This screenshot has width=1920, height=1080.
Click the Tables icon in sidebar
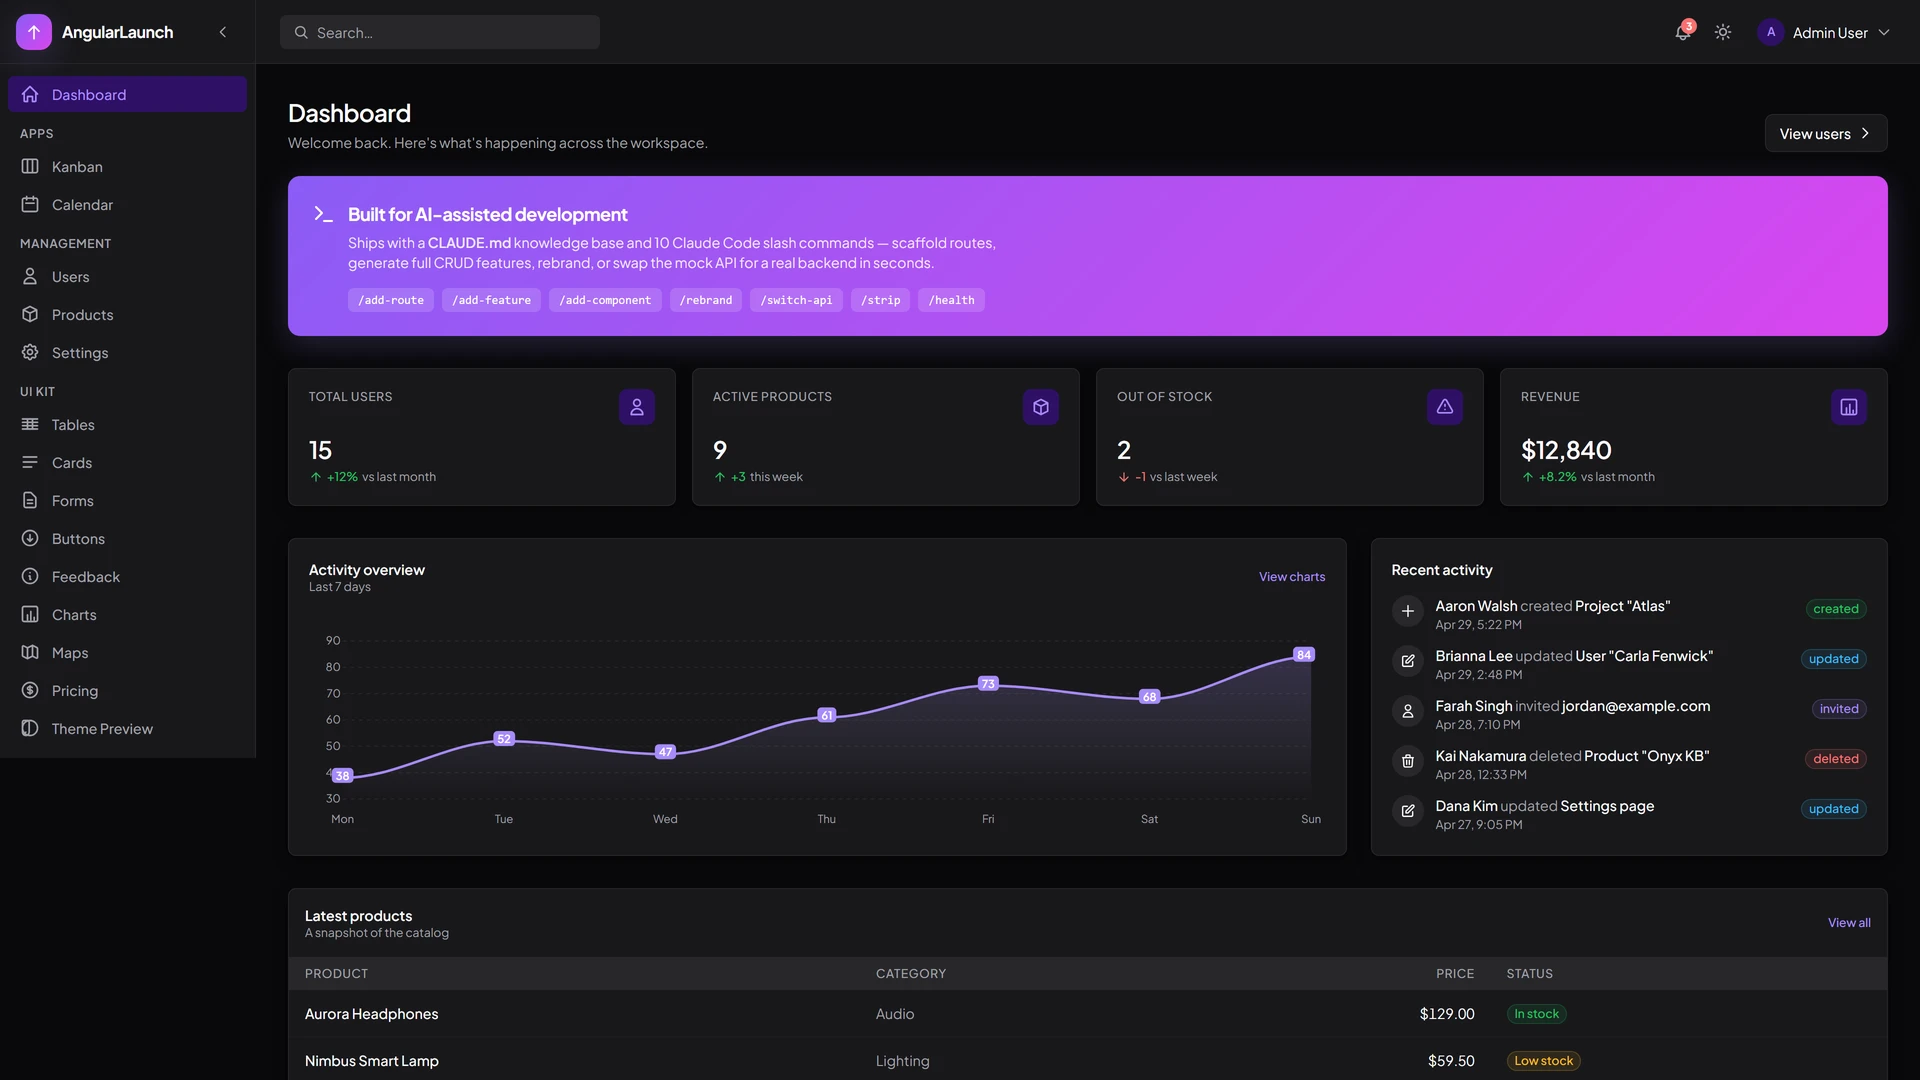30,424
